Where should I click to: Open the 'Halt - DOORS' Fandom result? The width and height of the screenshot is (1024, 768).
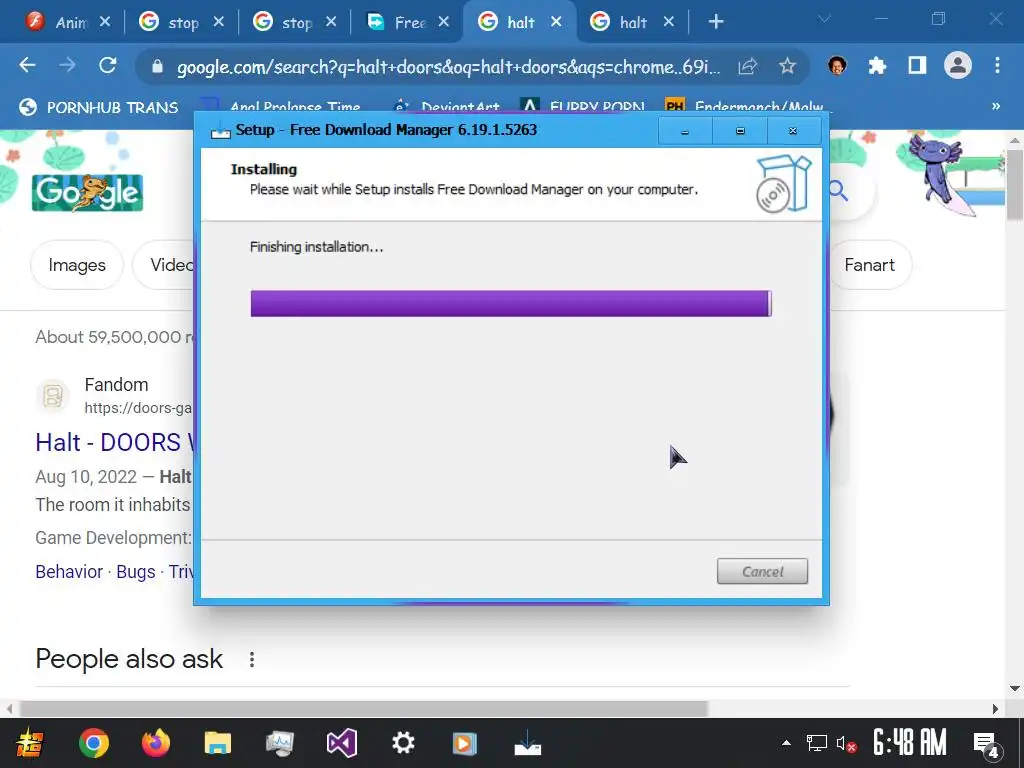click(116, 442)
